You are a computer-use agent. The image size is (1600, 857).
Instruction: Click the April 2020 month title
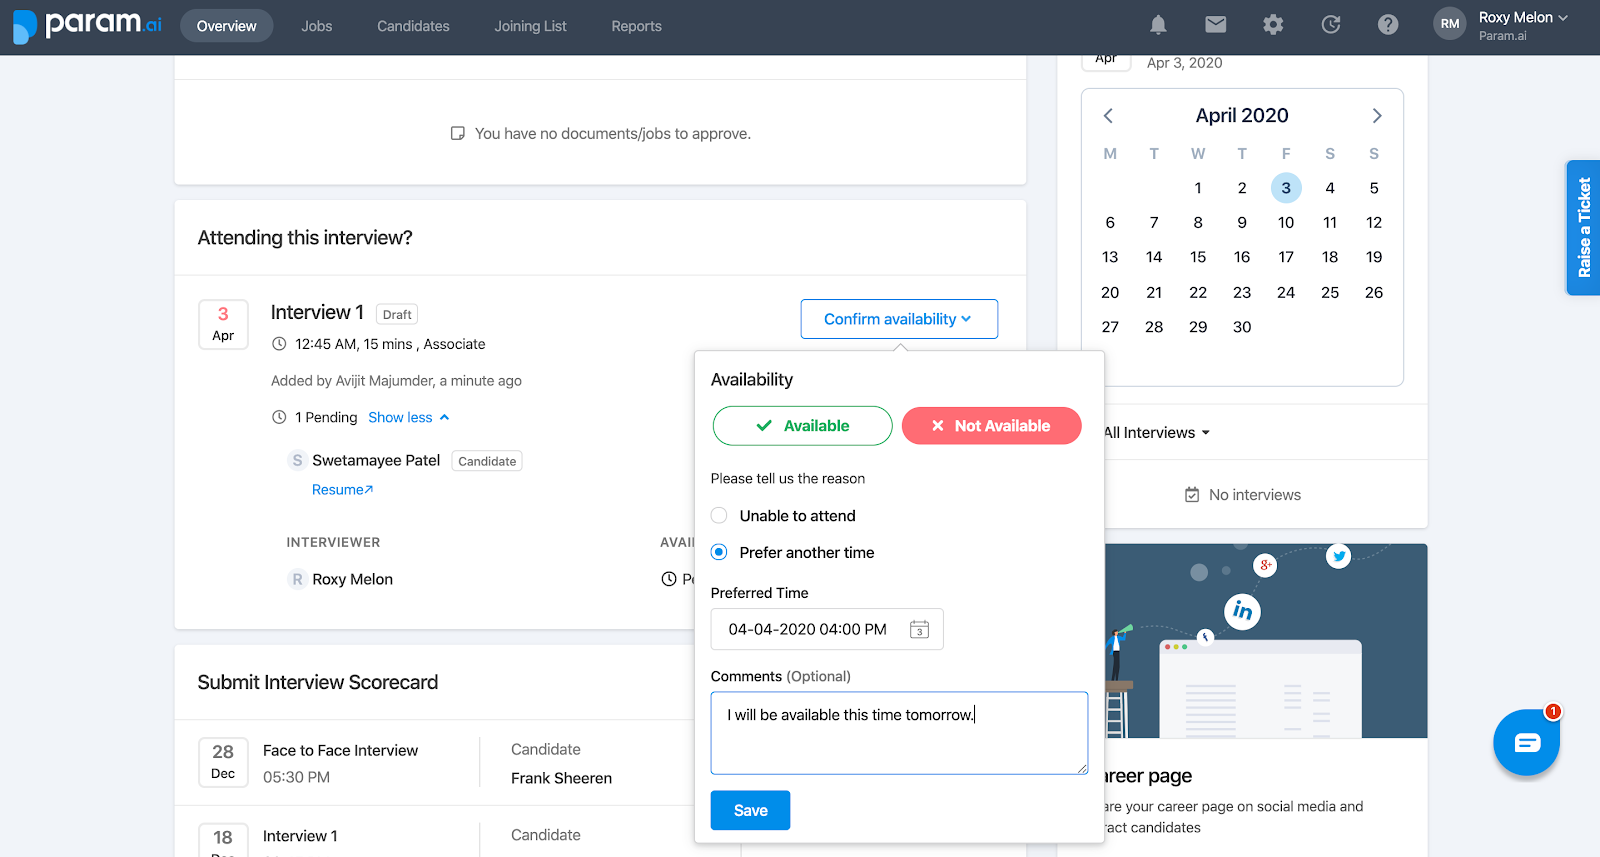(x=1242, y=116)
